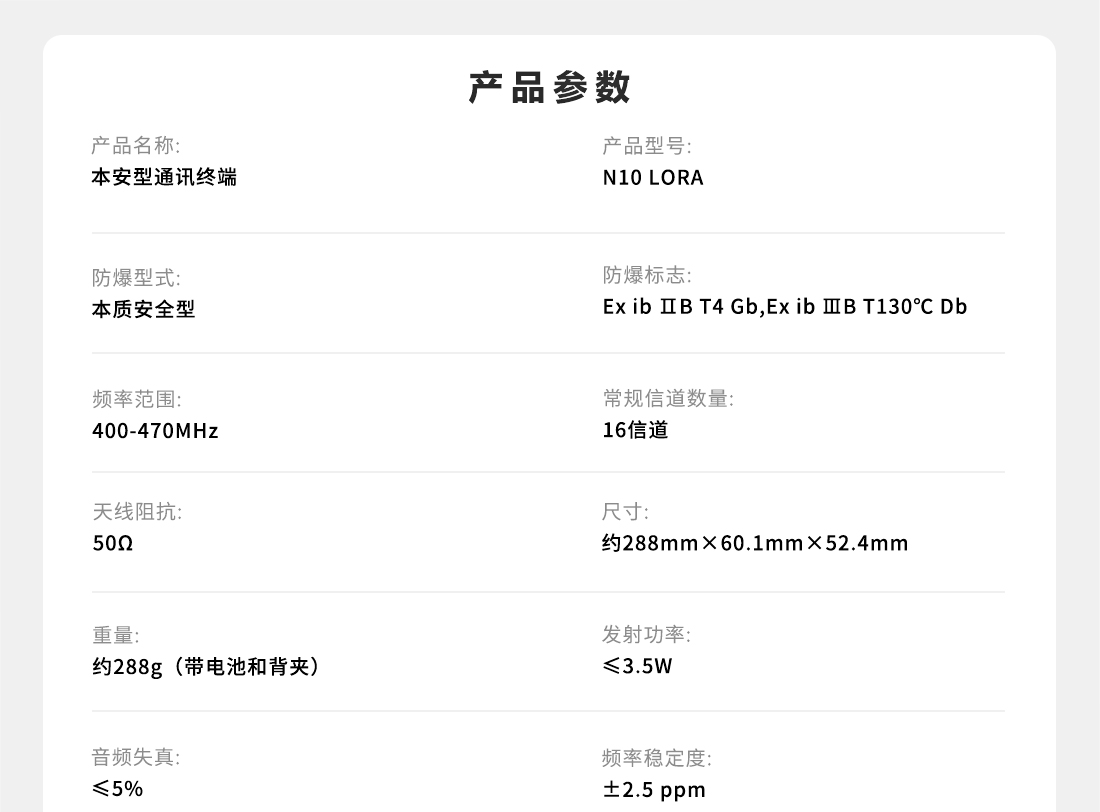Select the 频率范围 label
1100x812 pixels.
(137, 399)
